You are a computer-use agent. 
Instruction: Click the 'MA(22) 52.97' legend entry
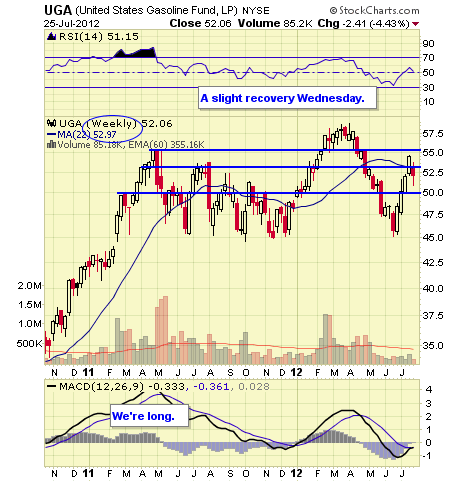(87, 134)
